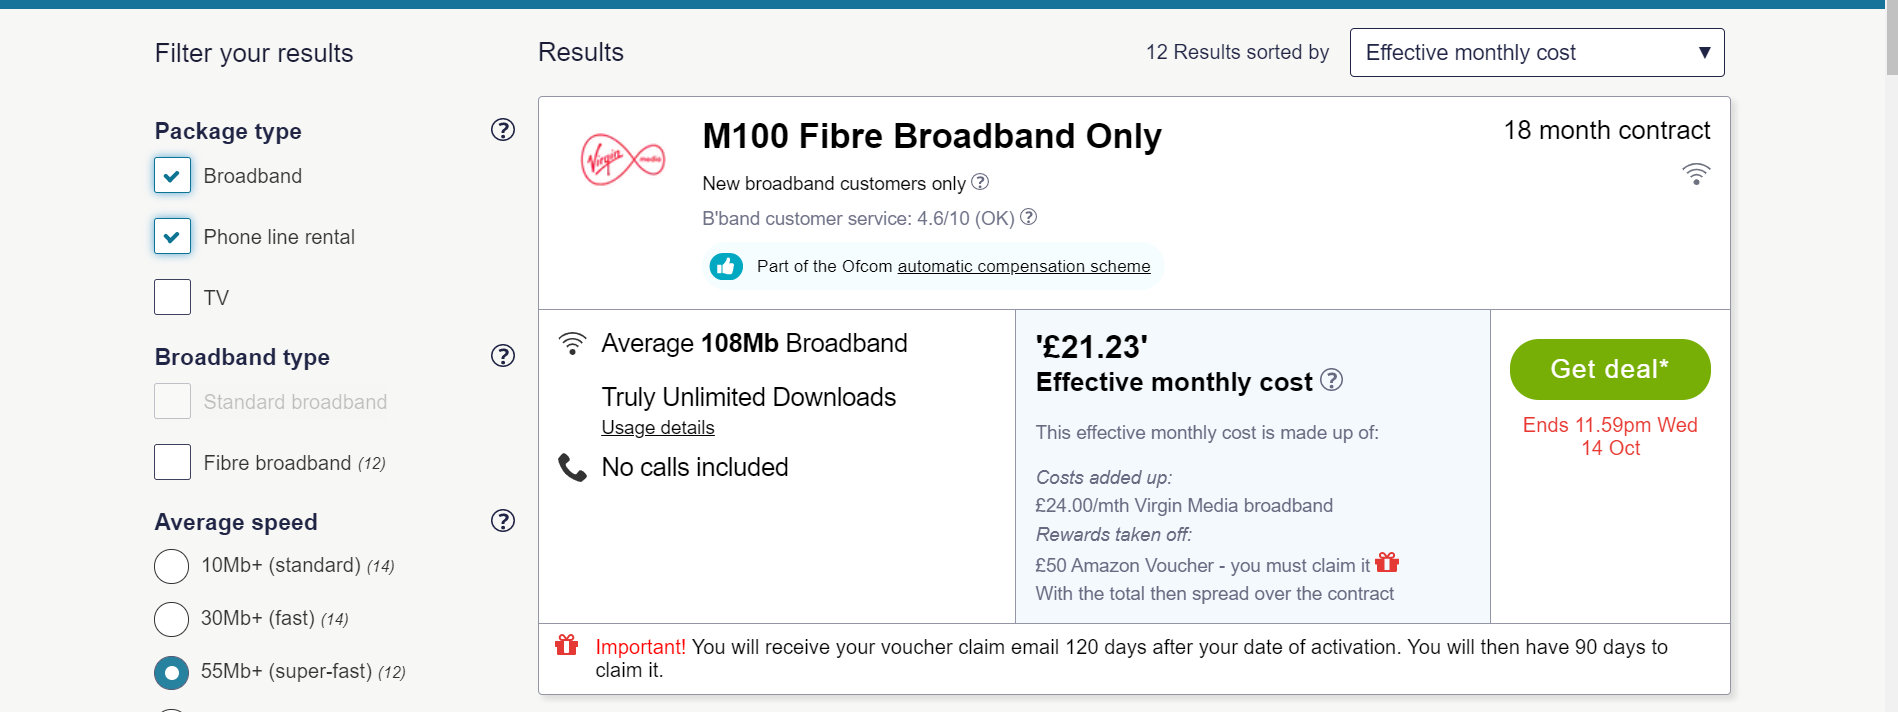Viewport: 1898px width, 712px height.
Task: Uncheck the Broadband package checkbox
Action: pyautogui.click(x=172, y=175)
